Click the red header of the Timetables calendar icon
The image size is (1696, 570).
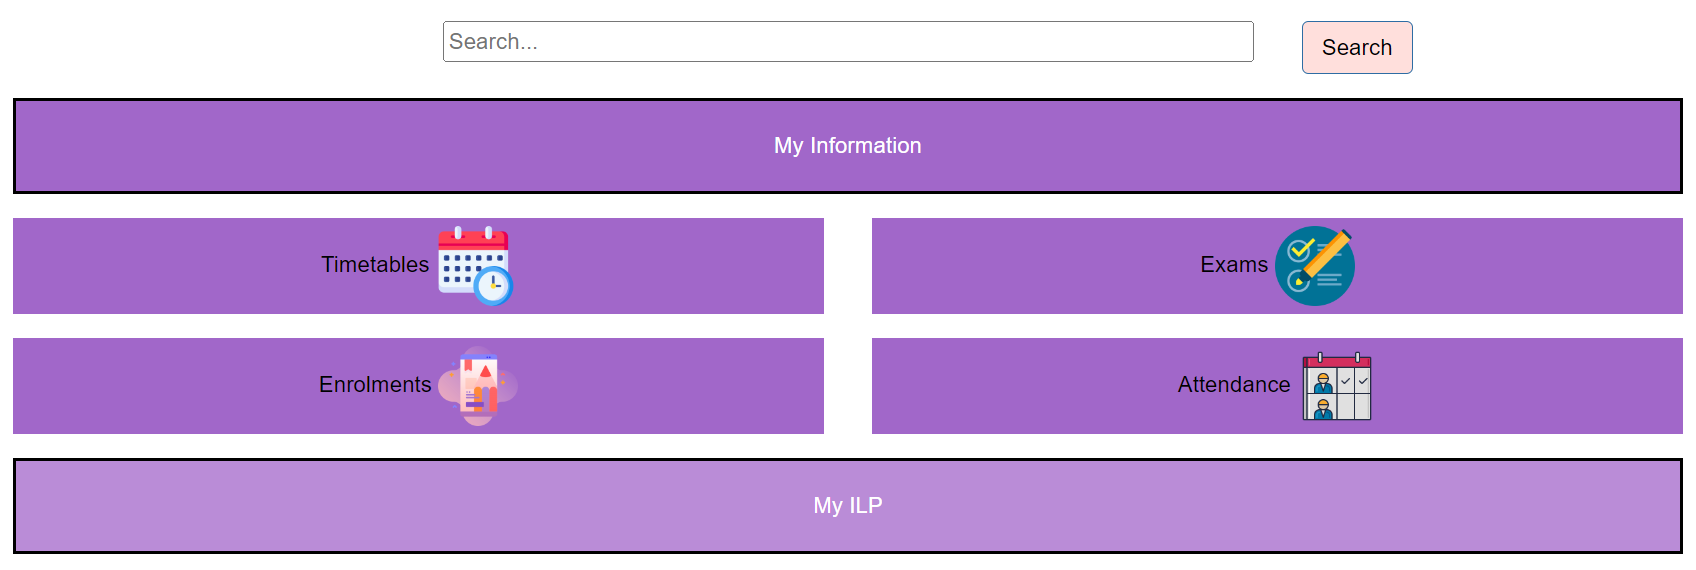pos(473,240)
